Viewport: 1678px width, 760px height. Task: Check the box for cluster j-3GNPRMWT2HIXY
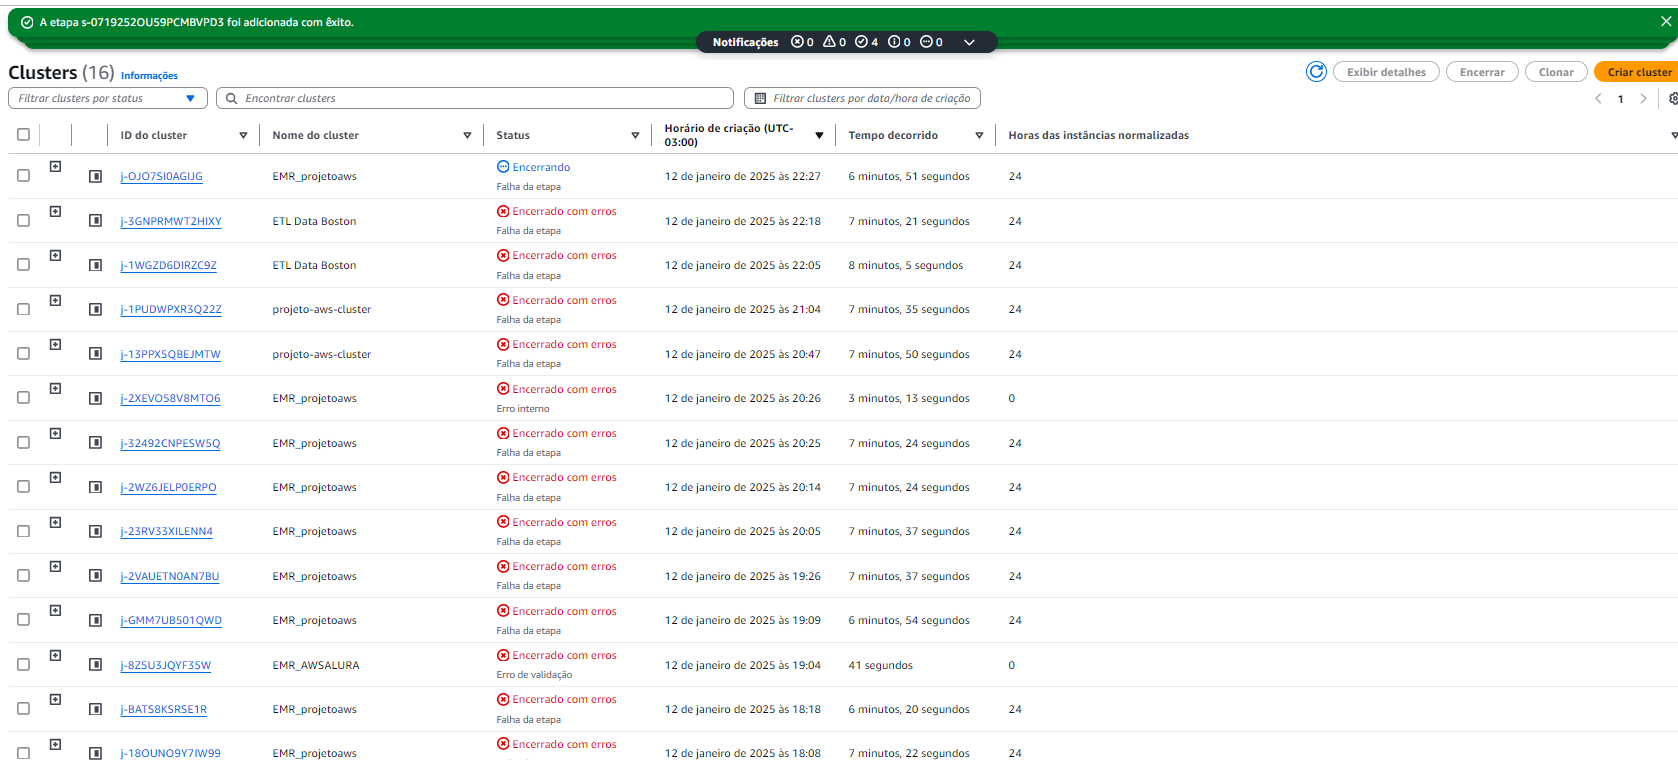pos(23,220)
